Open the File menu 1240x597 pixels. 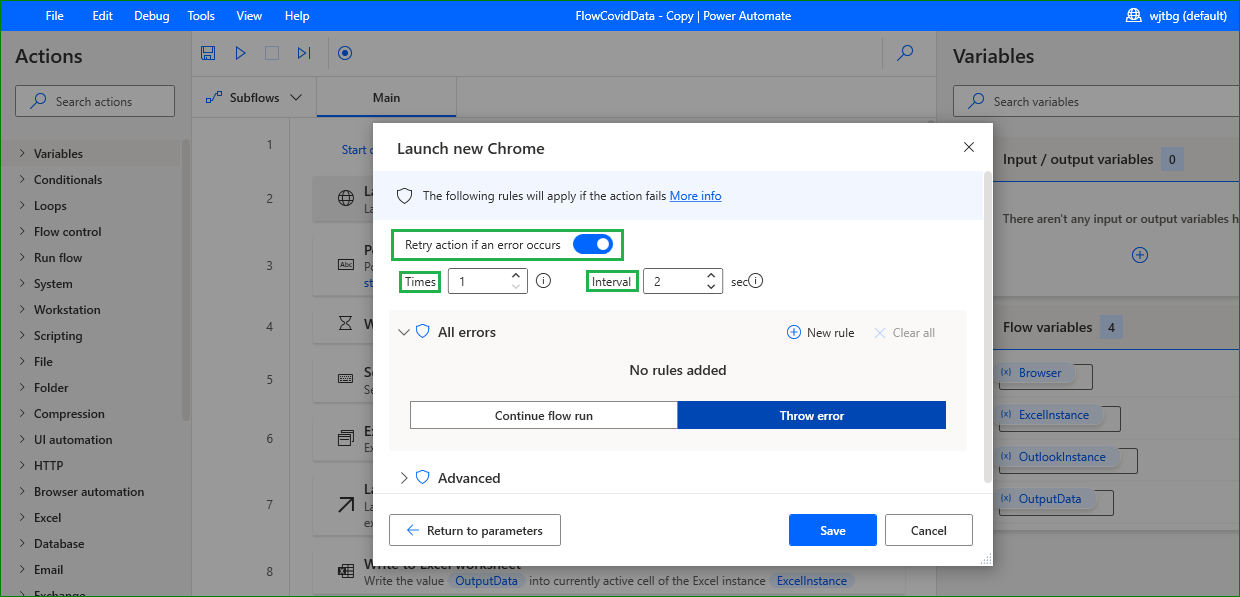[55, 16]
